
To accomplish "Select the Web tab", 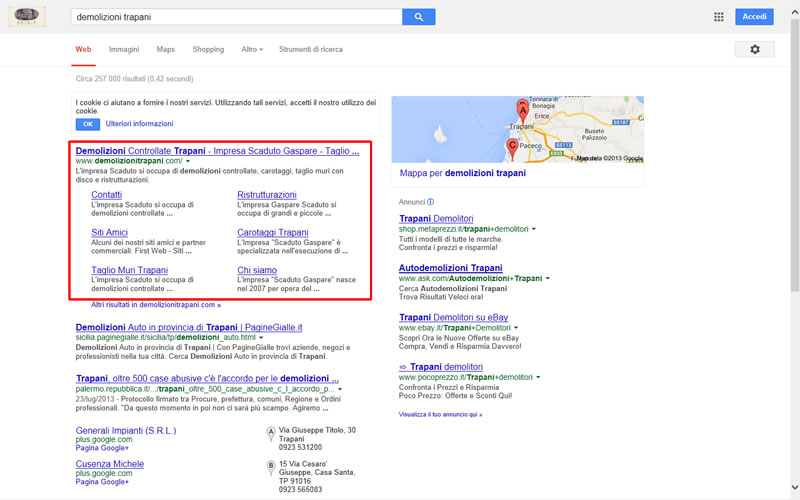I will [83, 49].
